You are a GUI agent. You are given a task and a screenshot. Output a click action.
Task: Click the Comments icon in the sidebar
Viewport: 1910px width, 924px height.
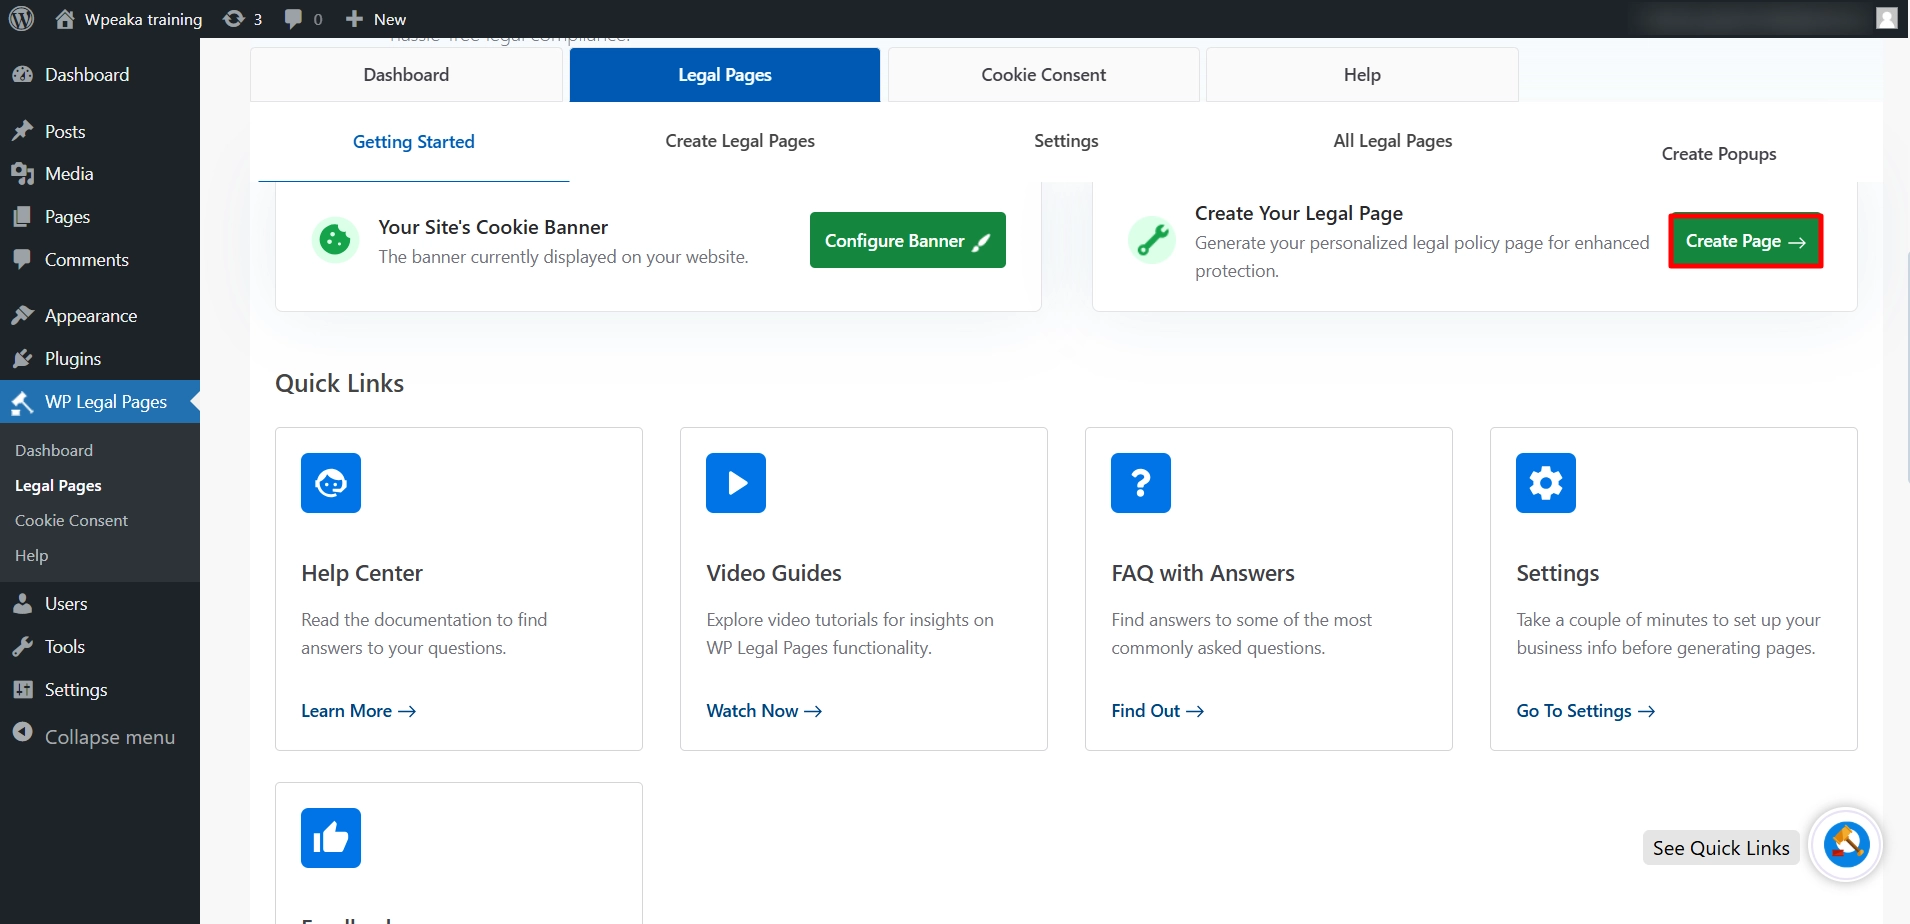[22, 260]
